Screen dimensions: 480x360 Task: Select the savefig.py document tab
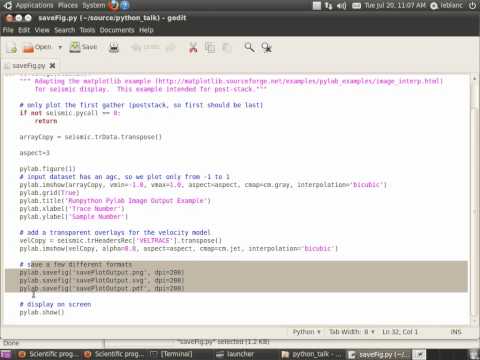pos(28,66)
